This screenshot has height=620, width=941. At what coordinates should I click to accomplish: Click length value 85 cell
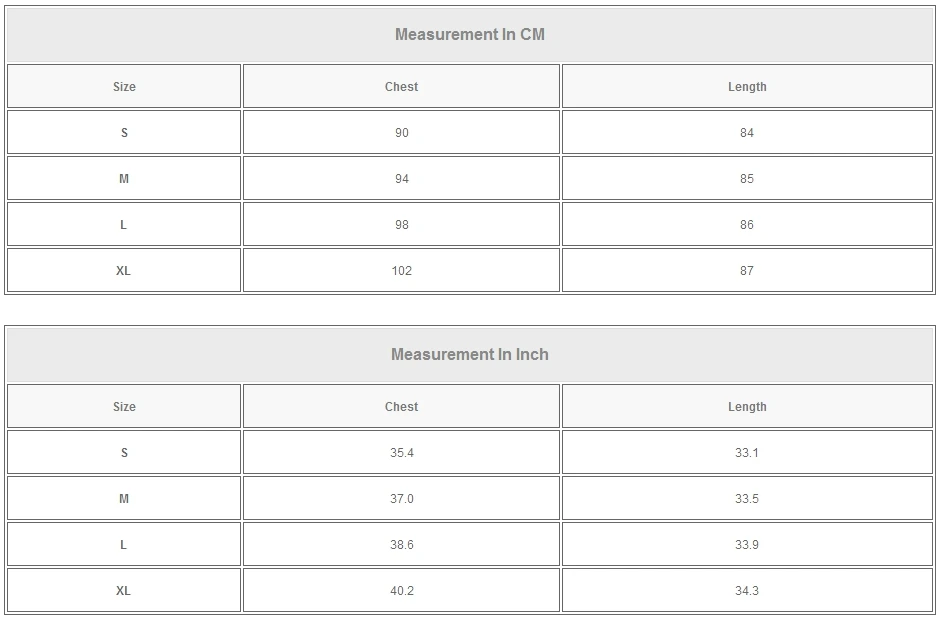coord(747,179)
